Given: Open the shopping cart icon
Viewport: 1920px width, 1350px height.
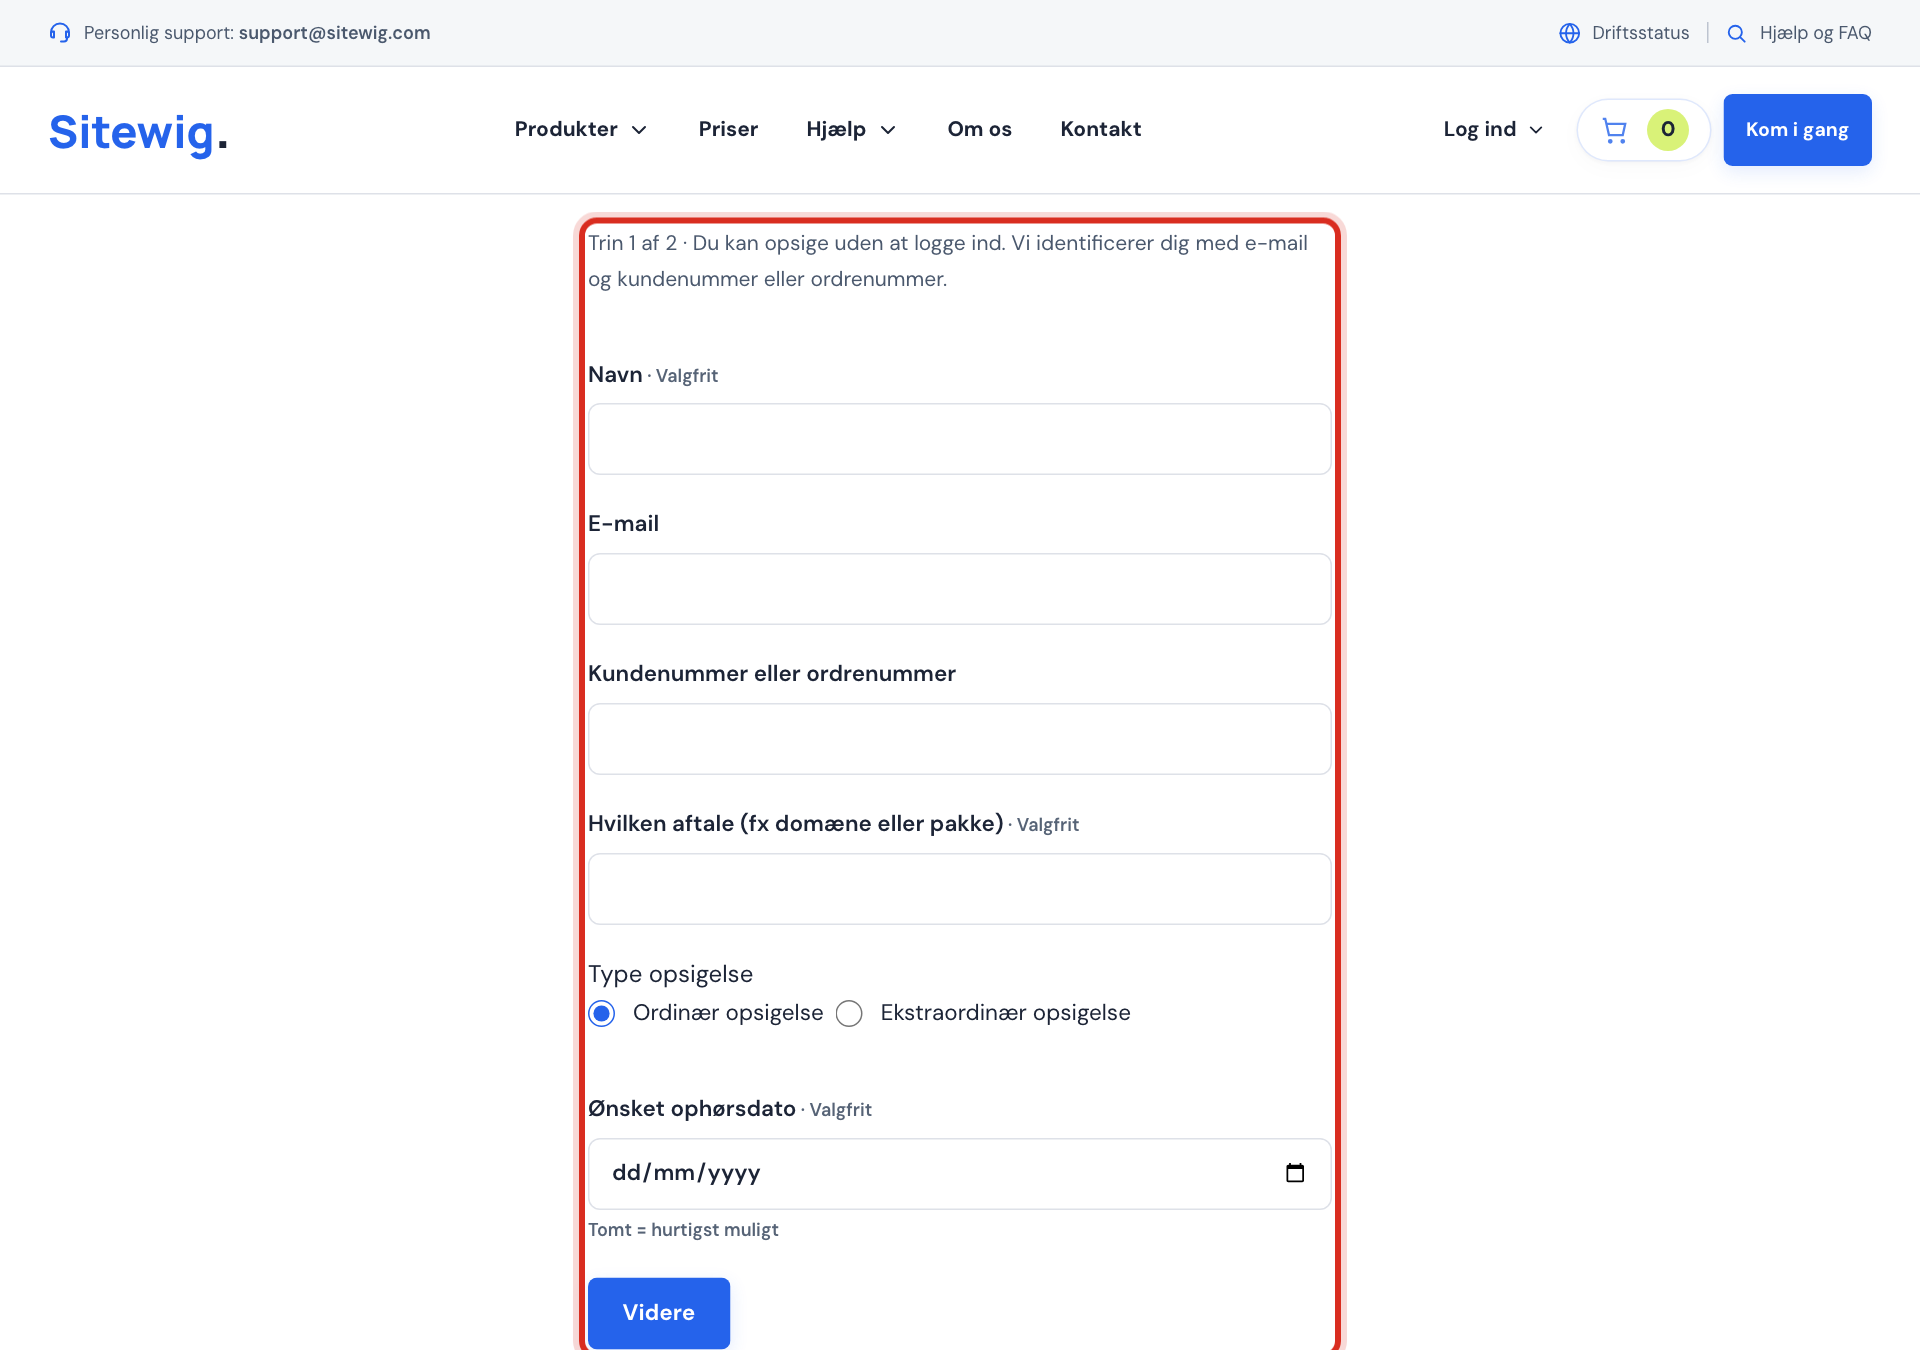Looking at the screenshot, I should [x=1614, y=130].
